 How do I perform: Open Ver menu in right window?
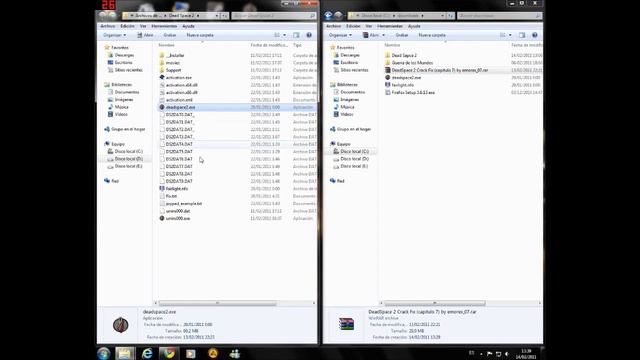(x=369, y=26)
